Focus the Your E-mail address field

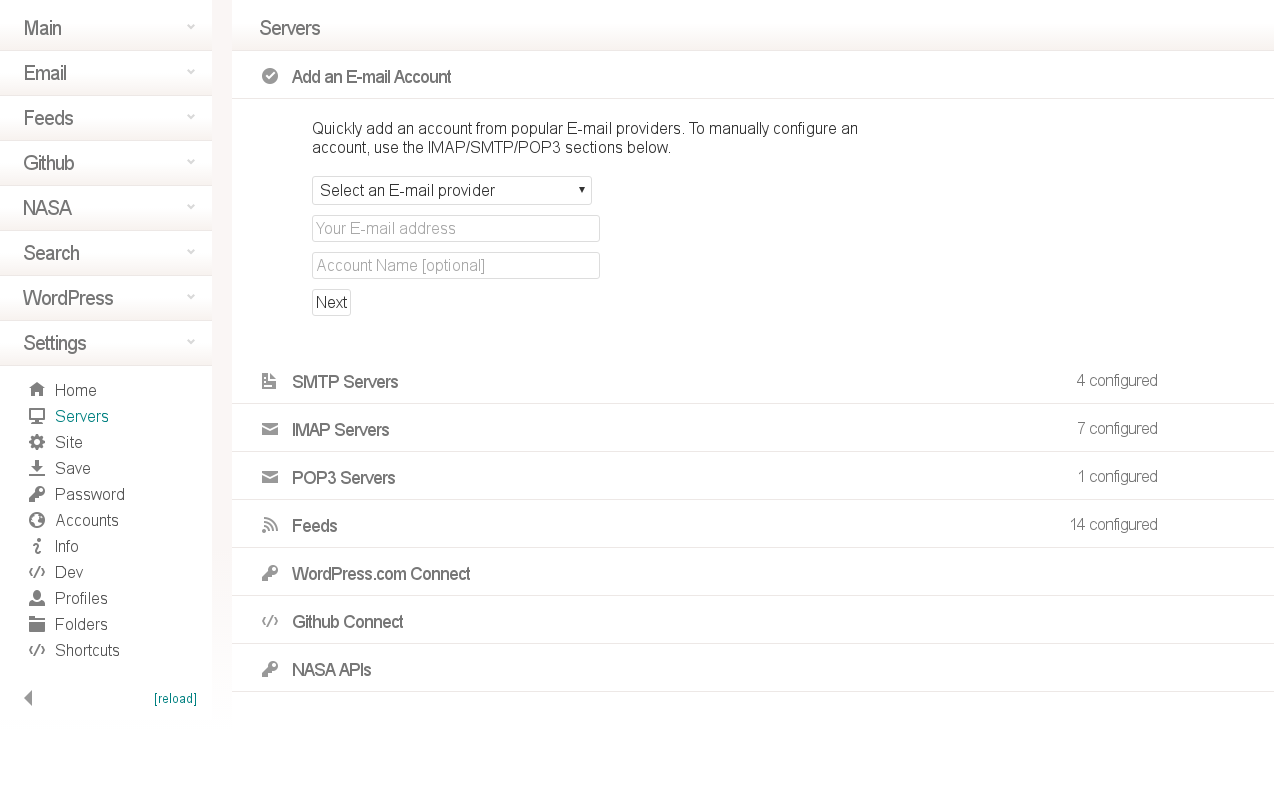(455, 228)
